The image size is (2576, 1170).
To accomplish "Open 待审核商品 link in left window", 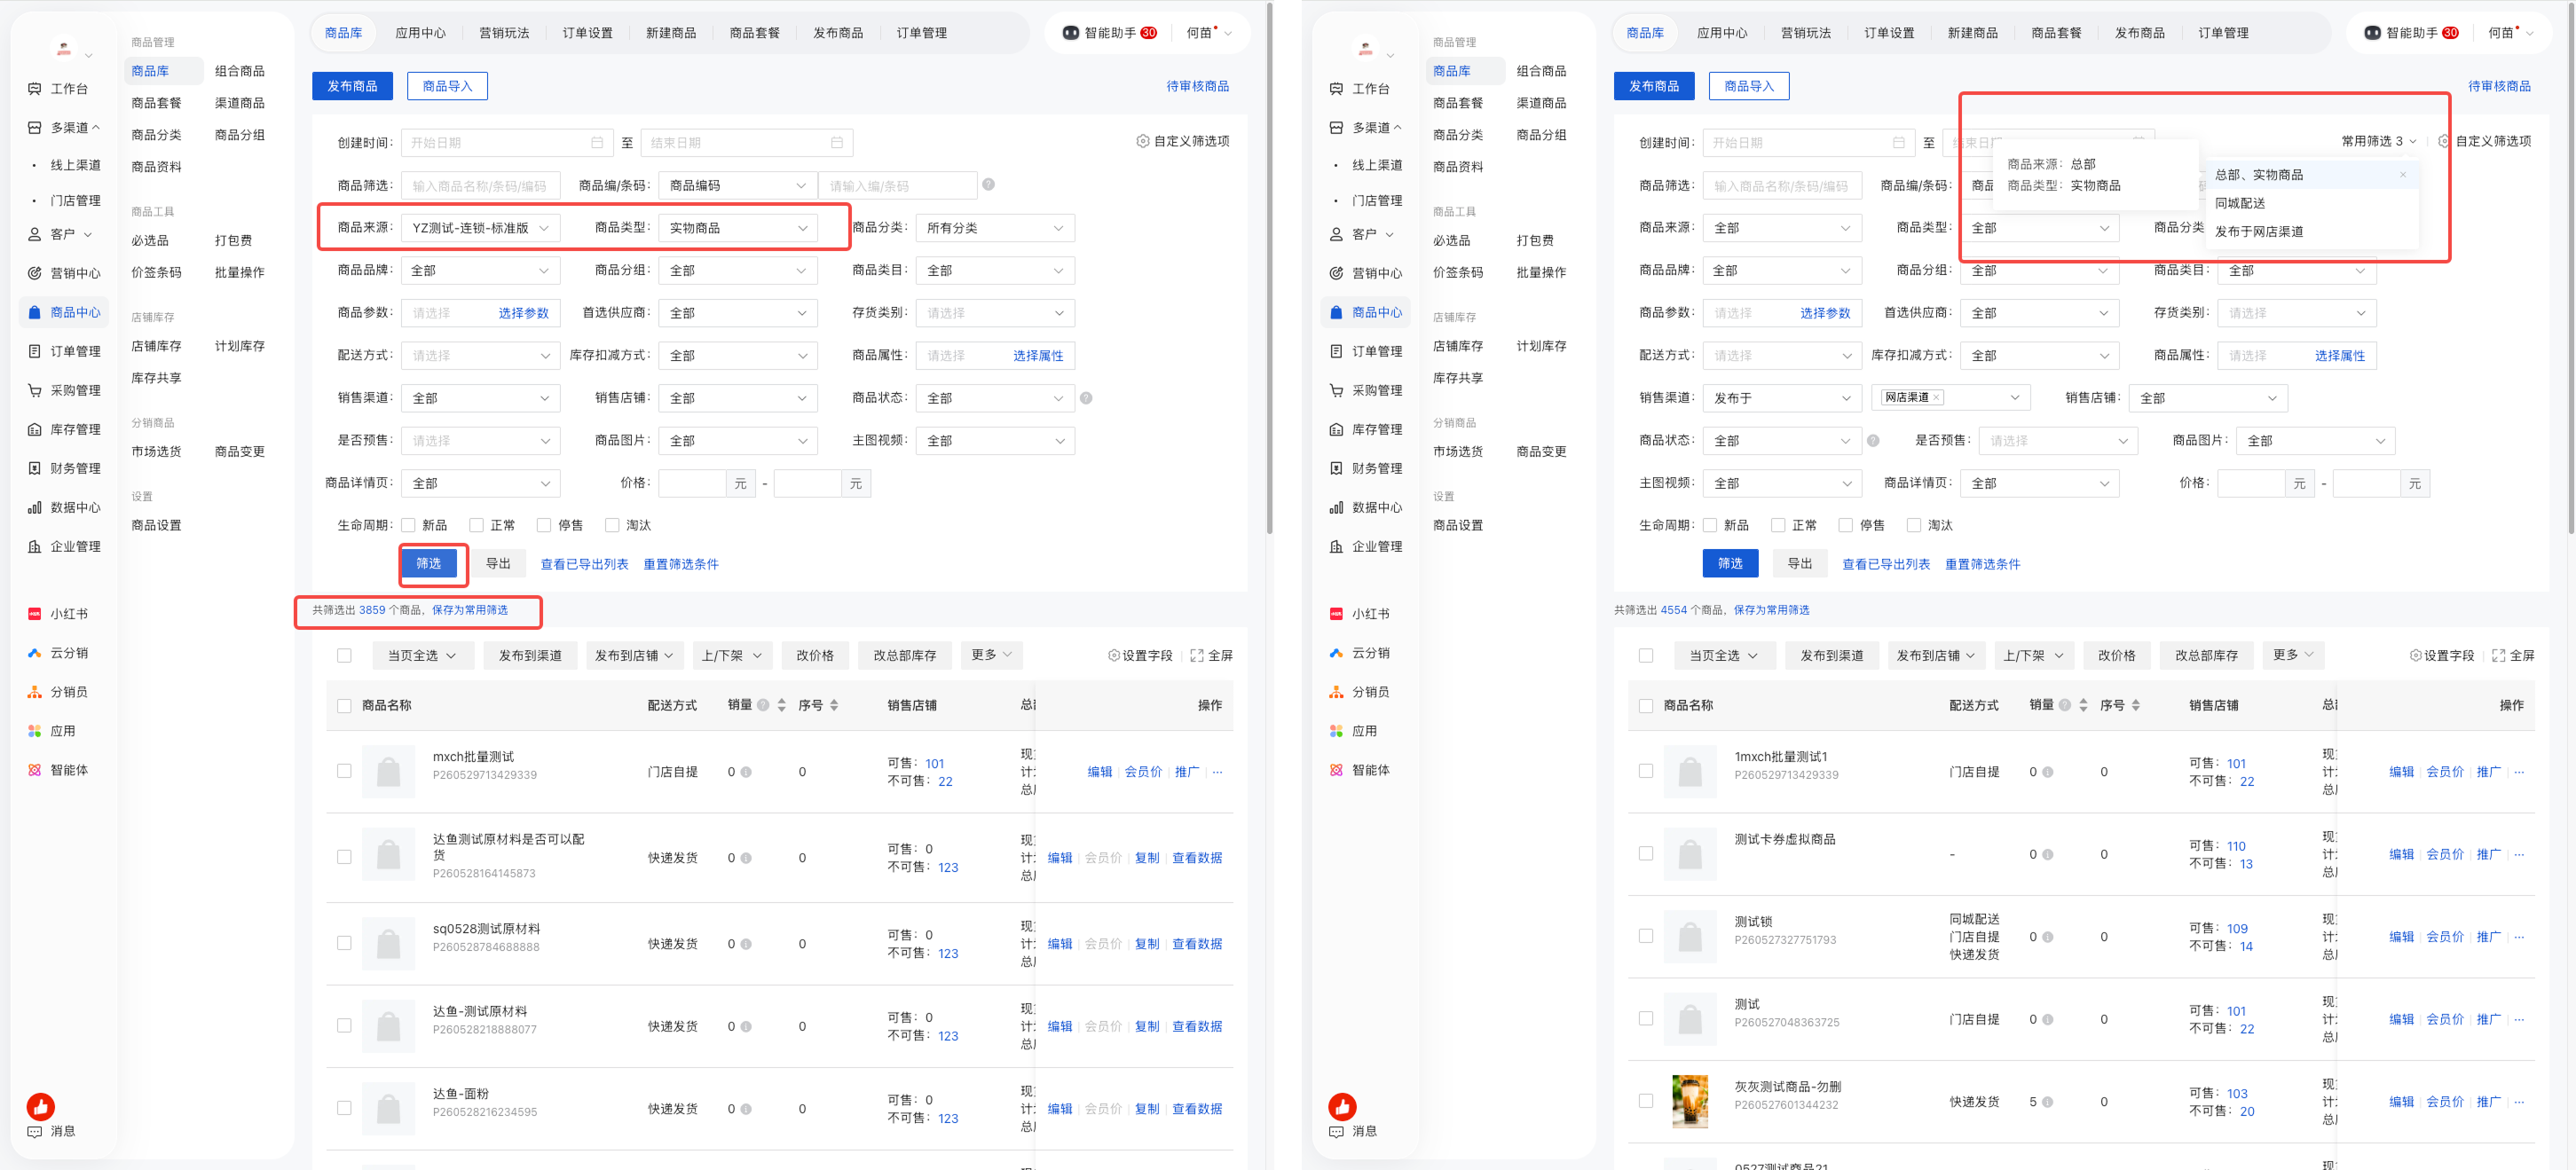I will pos(1198,86).
